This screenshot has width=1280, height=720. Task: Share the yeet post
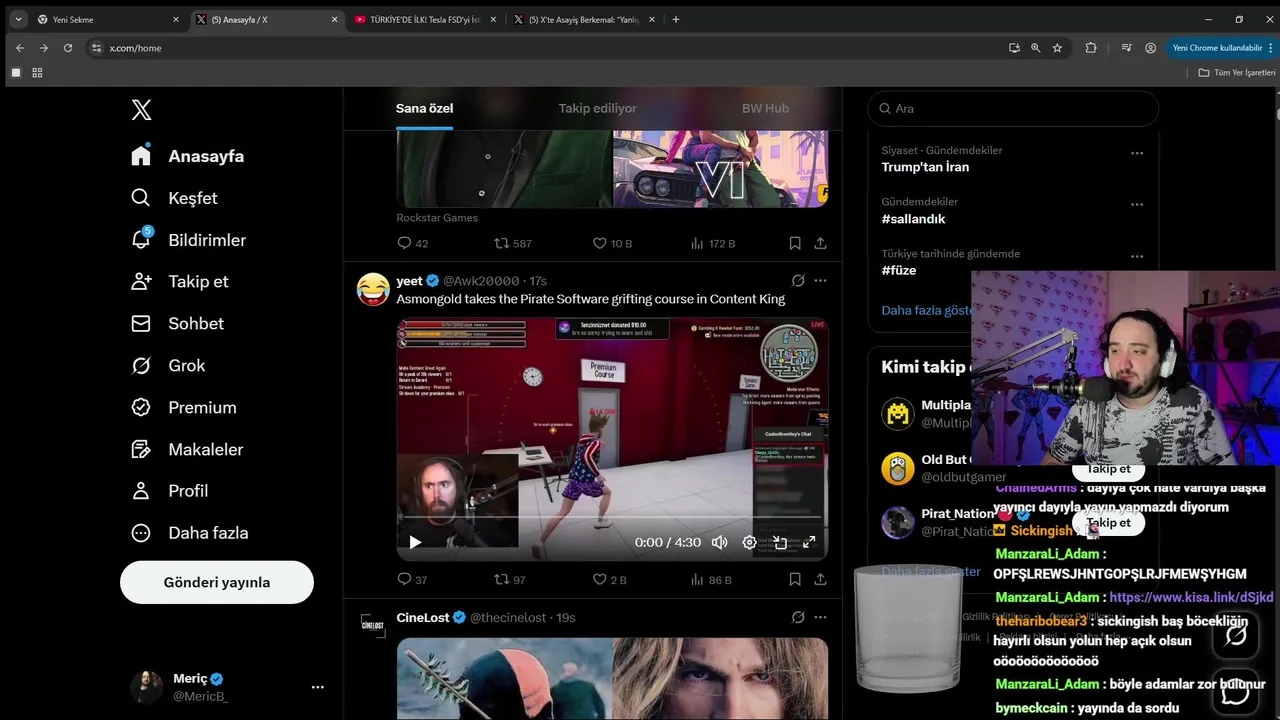pyautogui.click(x=820, y=579)
